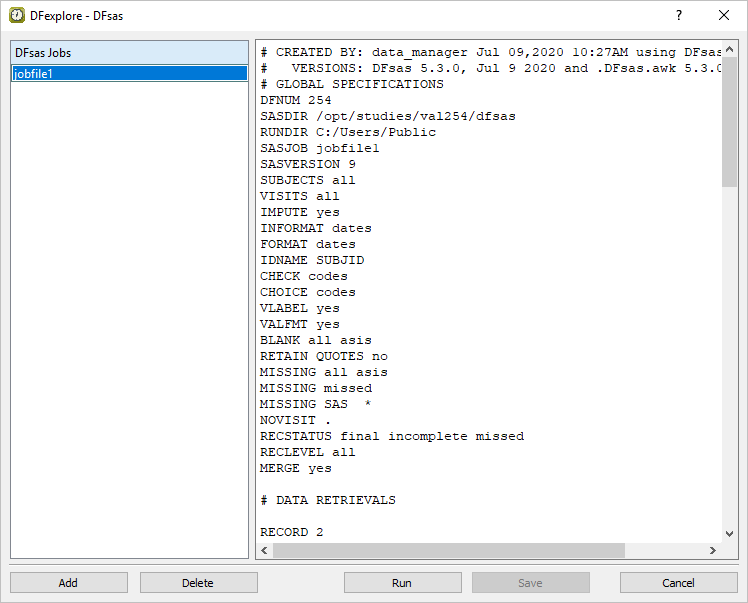Click the question mark help button
This screenshot has width=748, height=603.
click(679, 16)
